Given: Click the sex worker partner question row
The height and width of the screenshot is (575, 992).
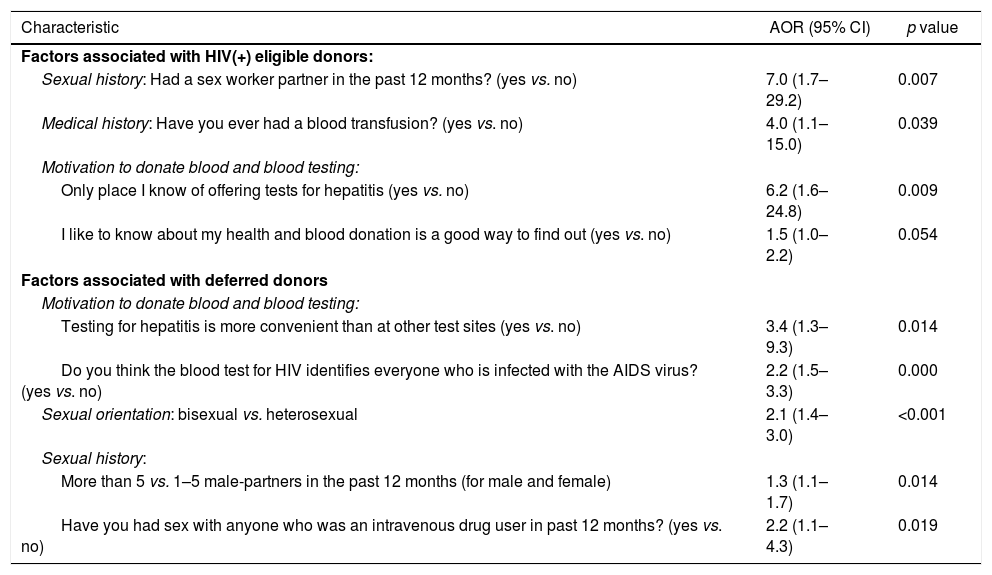Looking at the screenshot, I should coord(309,79).
